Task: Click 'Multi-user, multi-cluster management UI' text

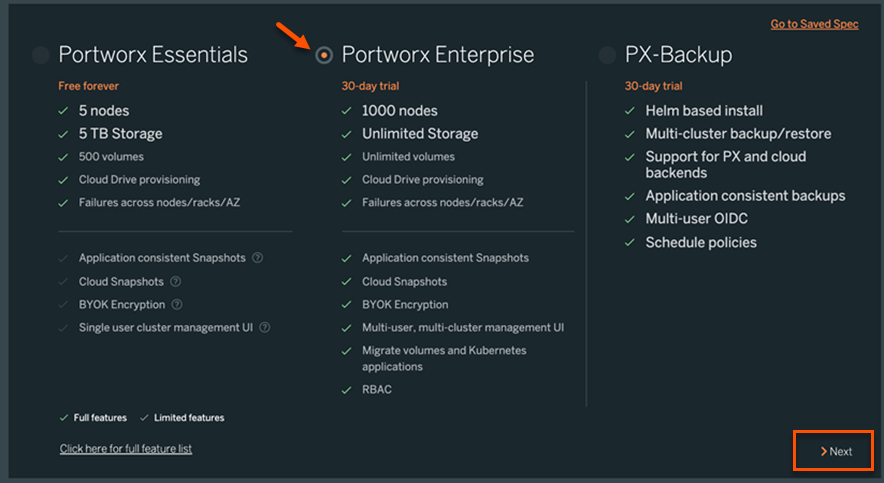Action: [463, 327]
